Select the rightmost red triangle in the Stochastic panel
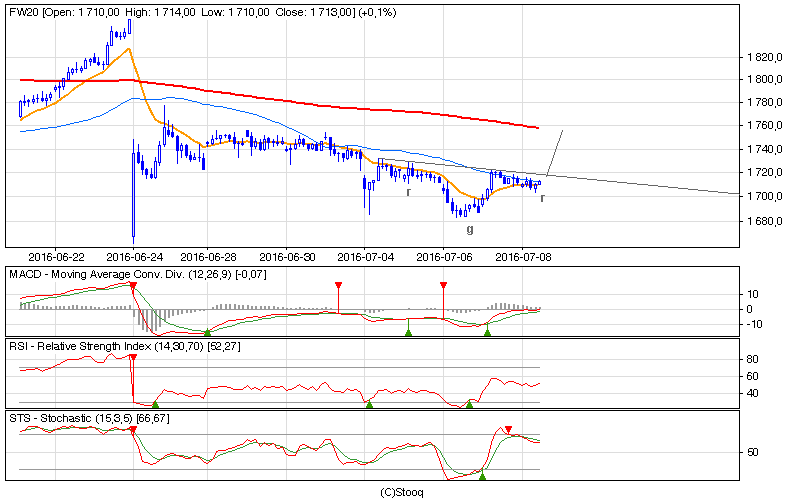 click(x=509, y=429)
